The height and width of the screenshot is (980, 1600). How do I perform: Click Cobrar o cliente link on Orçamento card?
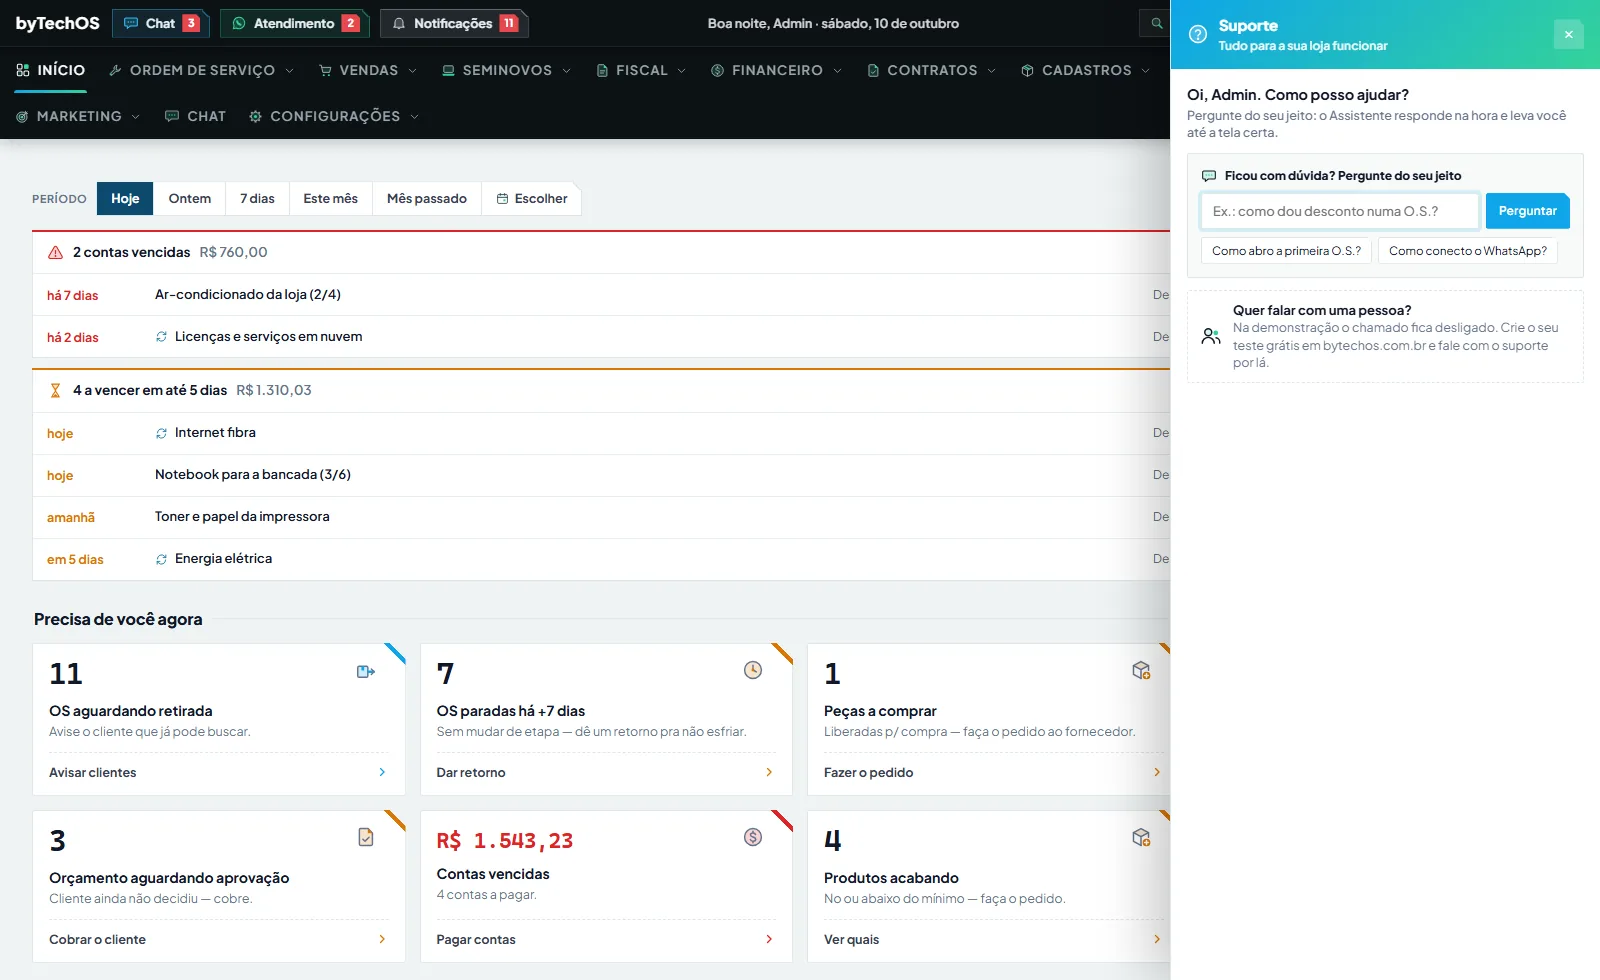point(218,939)
